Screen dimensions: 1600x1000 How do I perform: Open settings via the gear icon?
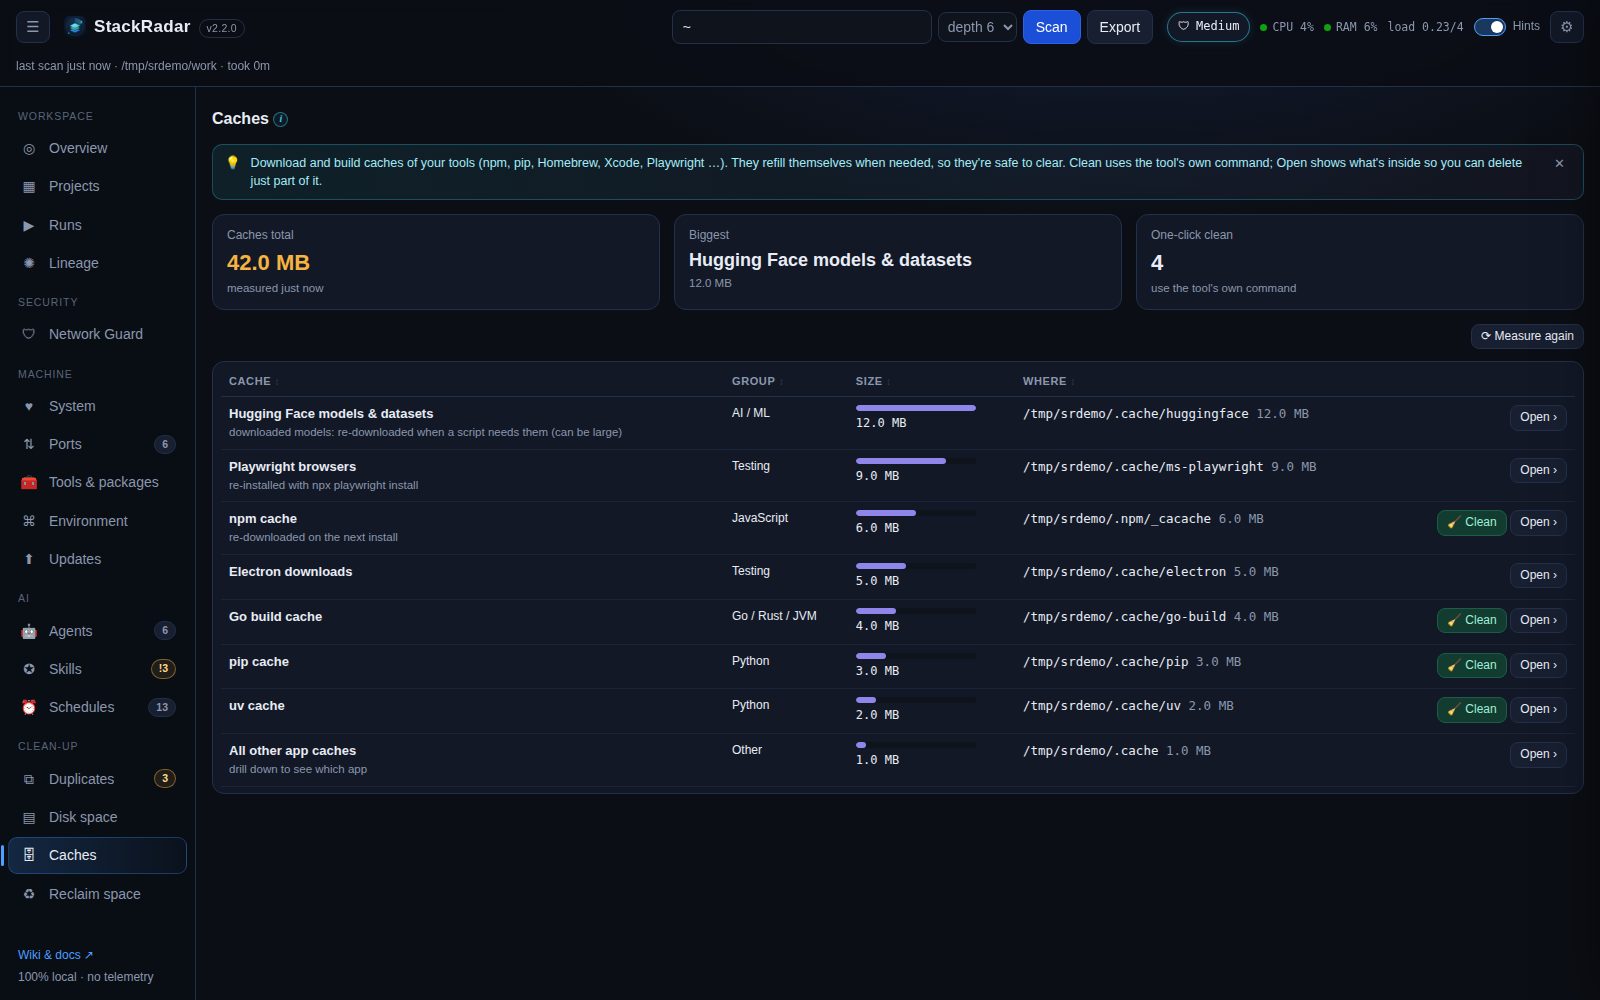coord(1566,27)
